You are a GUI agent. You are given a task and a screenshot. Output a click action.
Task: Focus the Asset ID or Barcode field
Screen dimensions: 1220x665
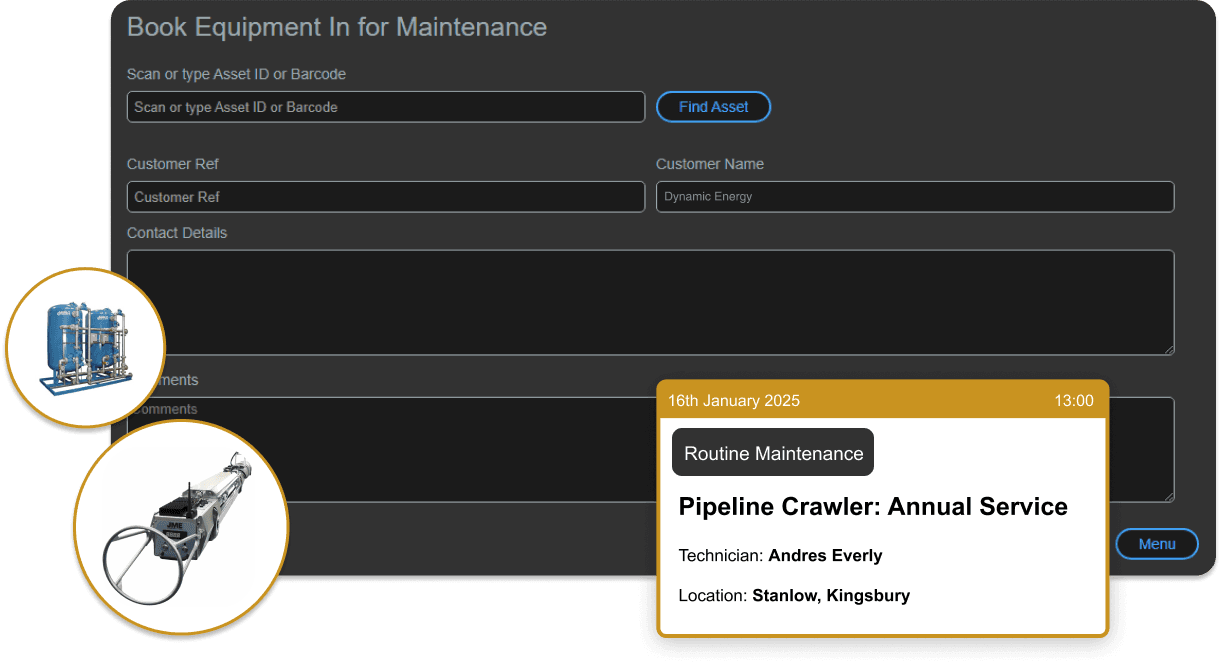click(x=385, y=107)
